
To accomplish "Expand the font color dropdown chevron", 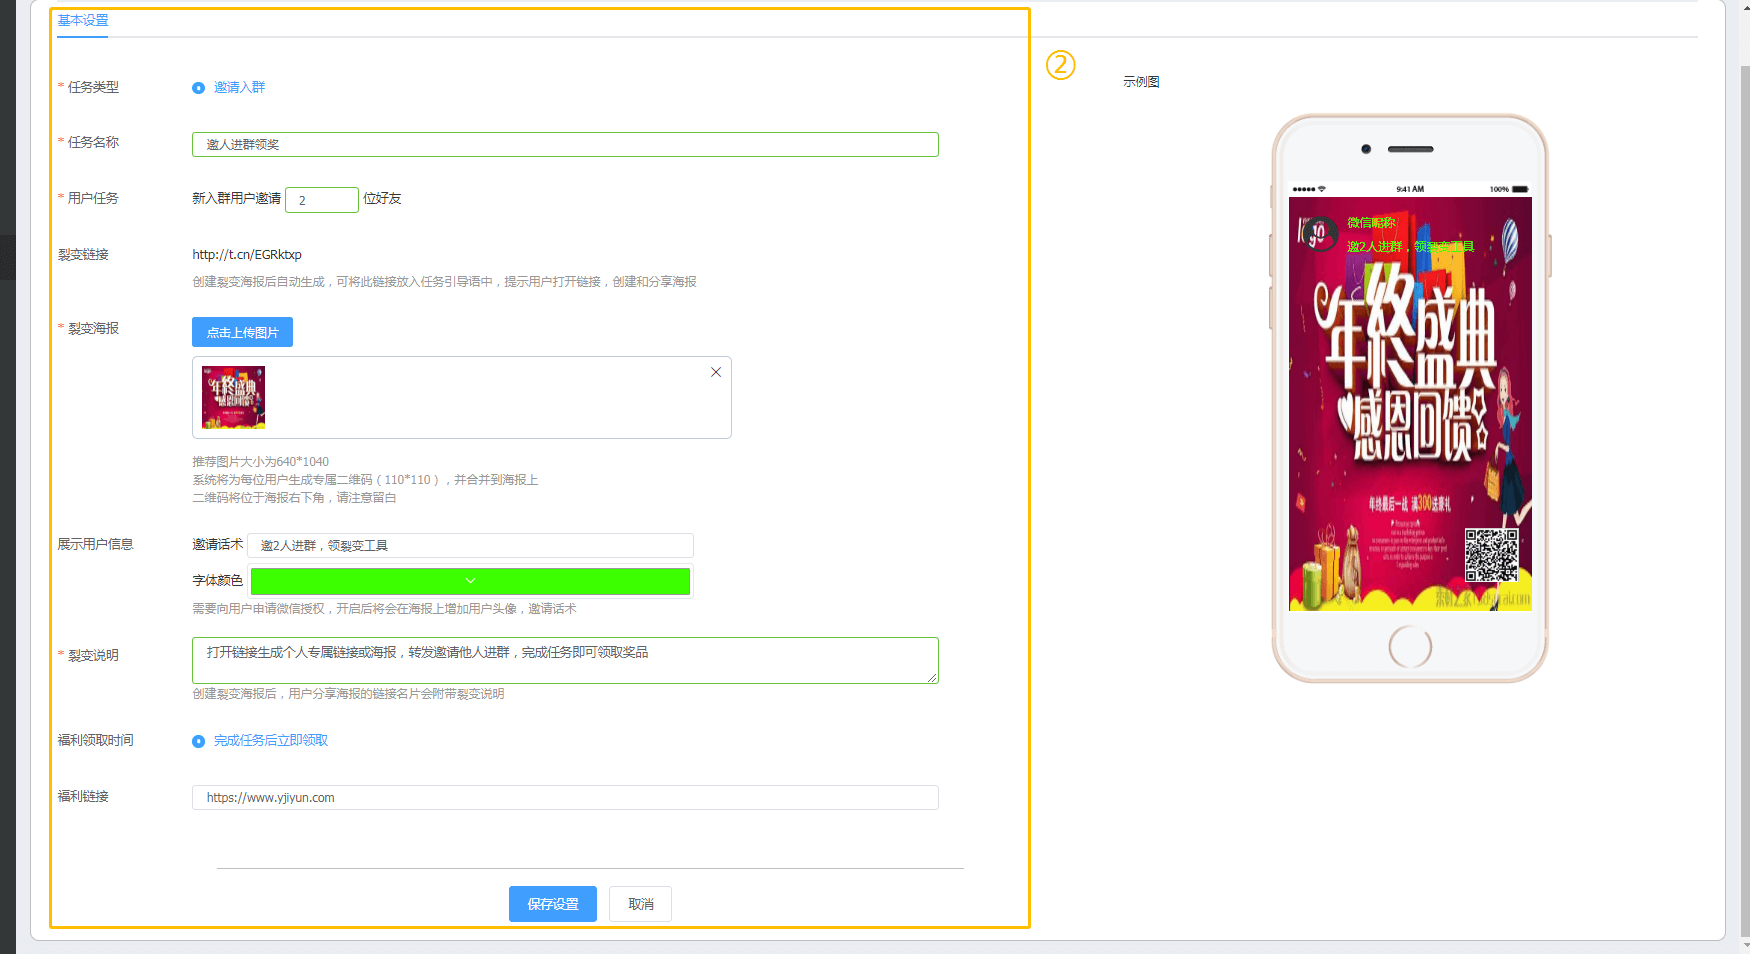I will 470,581.
